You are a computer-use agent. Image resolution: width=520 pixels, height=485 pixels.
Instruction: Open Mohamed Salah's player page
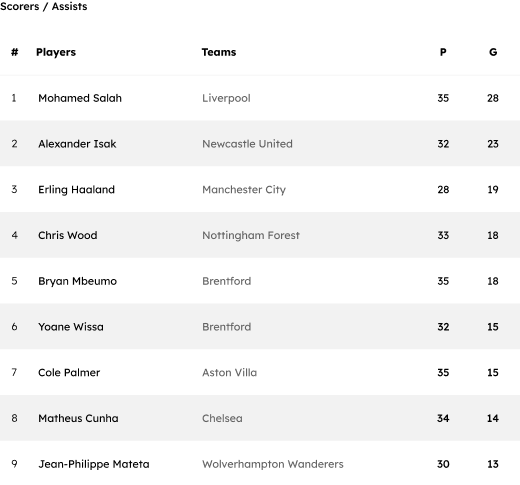(x=80, y=98)
